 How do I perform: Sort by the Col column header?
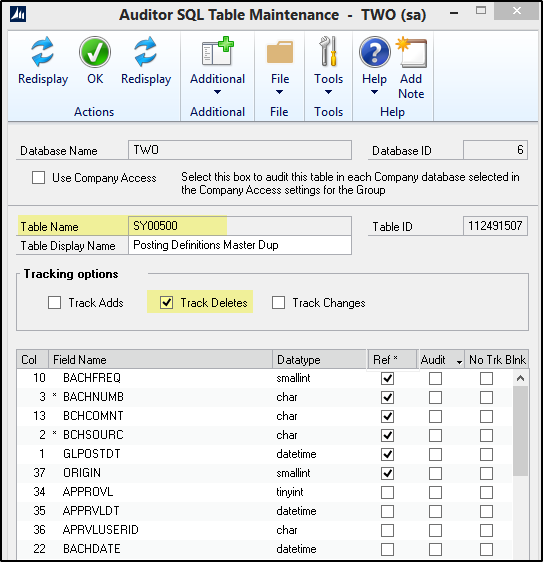33,359
